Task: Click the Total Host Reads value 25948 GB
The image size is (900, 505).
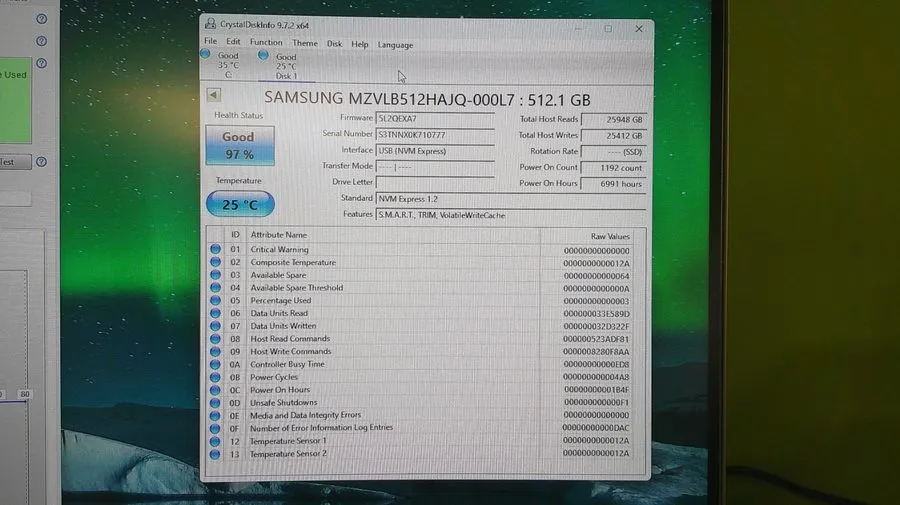Action: click(x=613, y=119)
